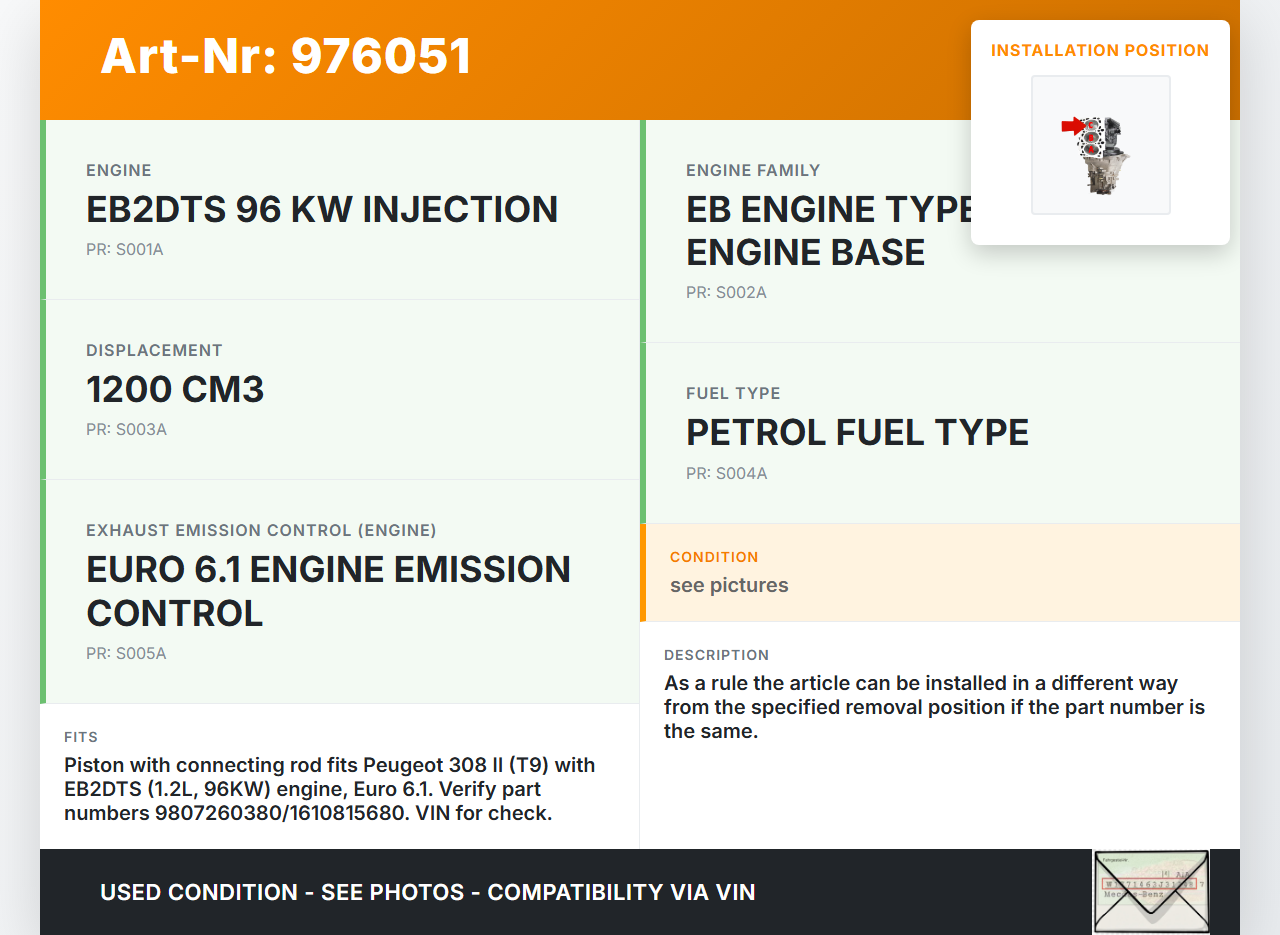The height and width of the screenshot is (935, 1280).
Task: Click the PR: S001A code
Action: click(x=125, y=250)
